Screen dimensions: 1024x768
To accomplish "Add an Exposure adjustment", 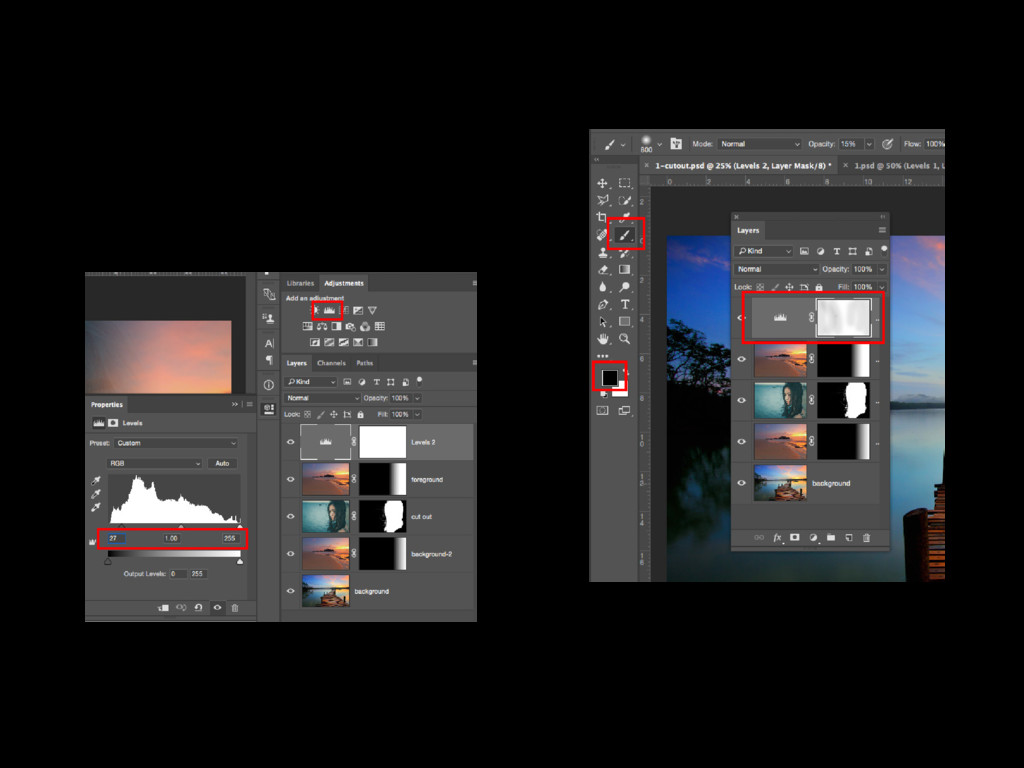I will (358, 310).
